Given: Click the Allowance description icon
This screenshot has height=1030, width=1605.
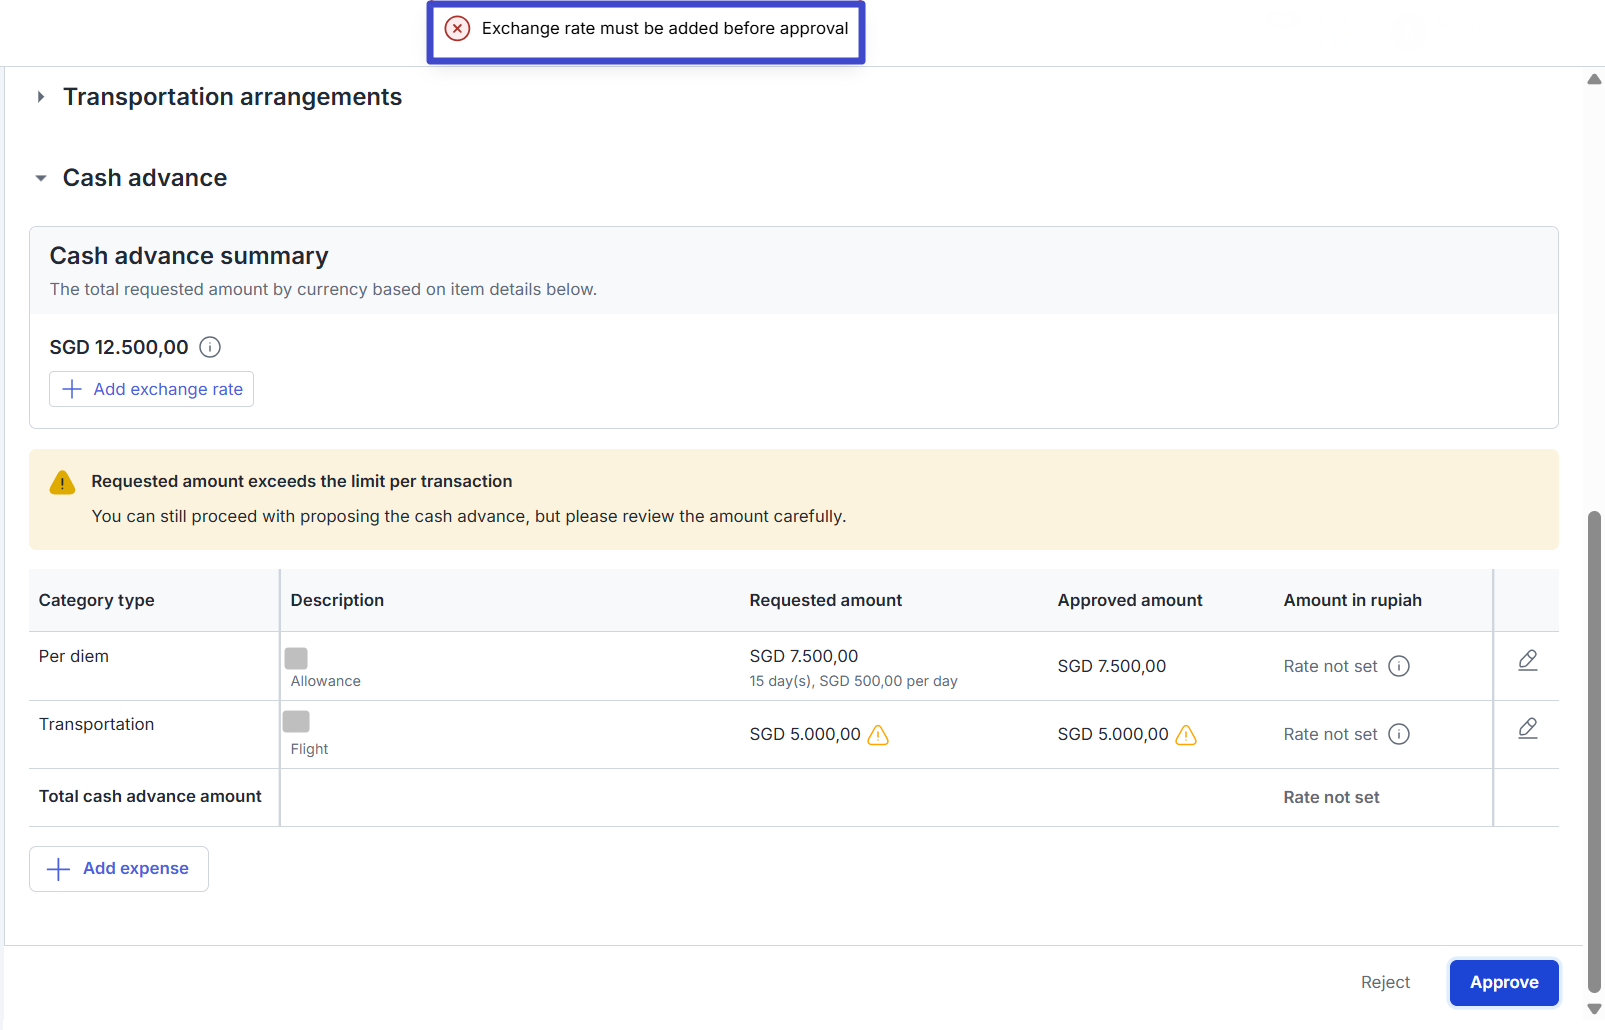Looking at the screenshot, I should point(296,658).
